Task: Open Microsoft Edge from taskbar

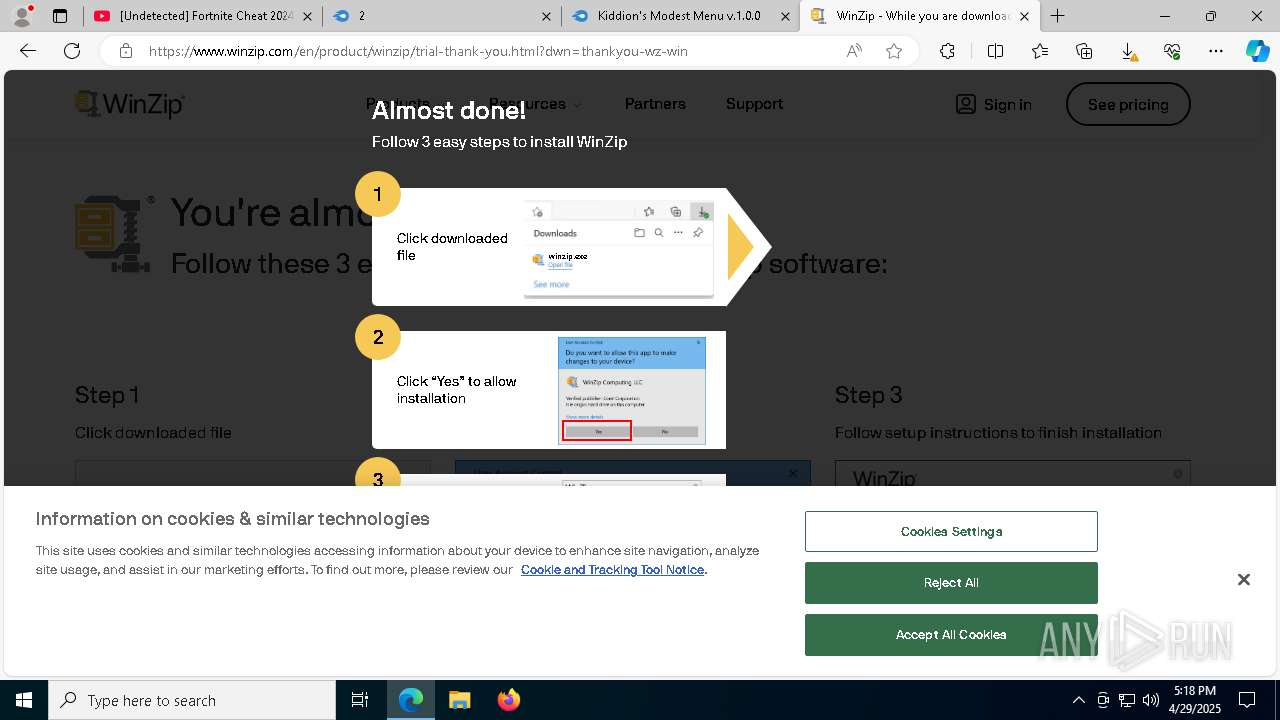Action: click(x=411, y=700)
